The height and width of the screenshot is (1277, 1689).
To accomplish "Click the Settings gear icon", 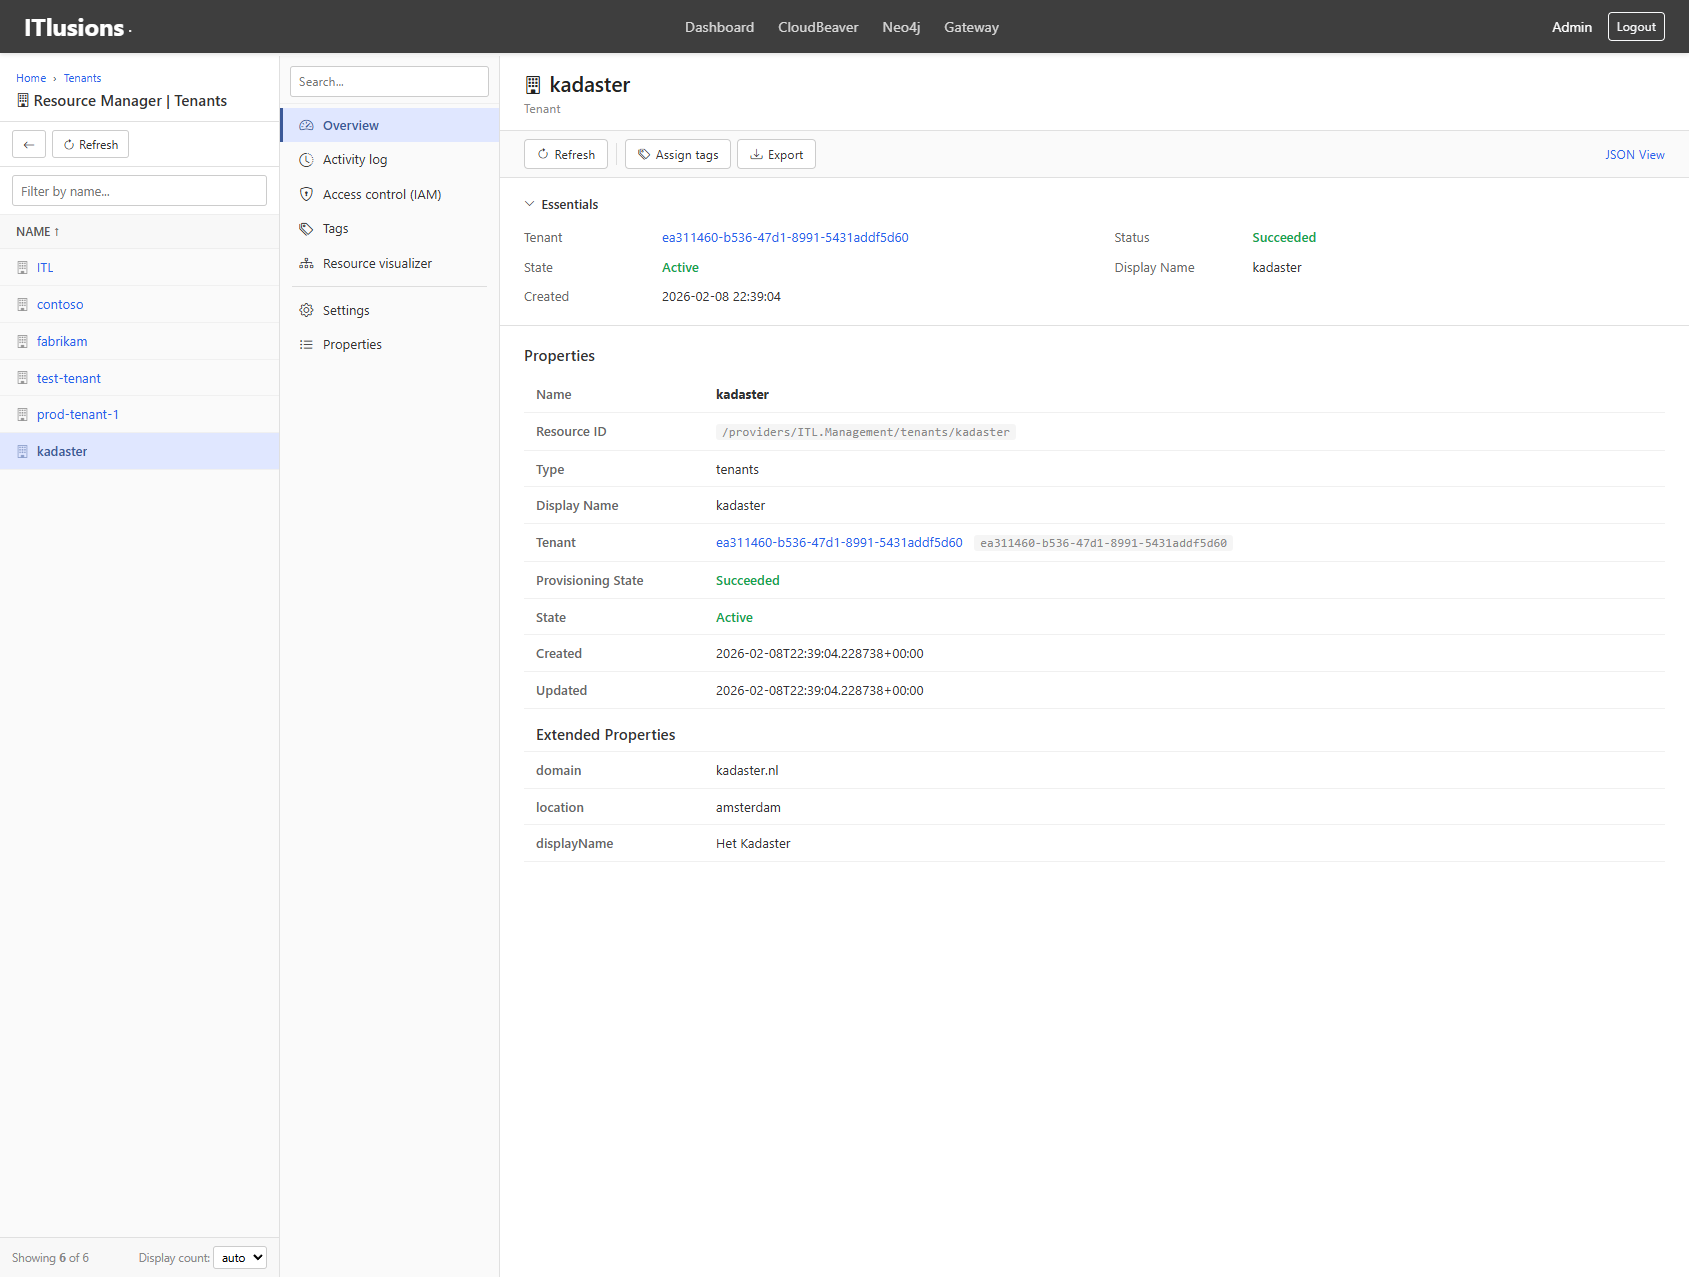I will click(x=306, y=311).
